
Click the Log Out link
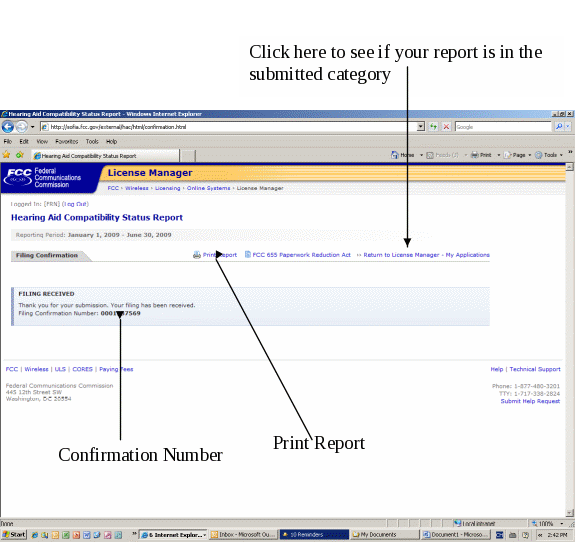click(x=76, y=204)
